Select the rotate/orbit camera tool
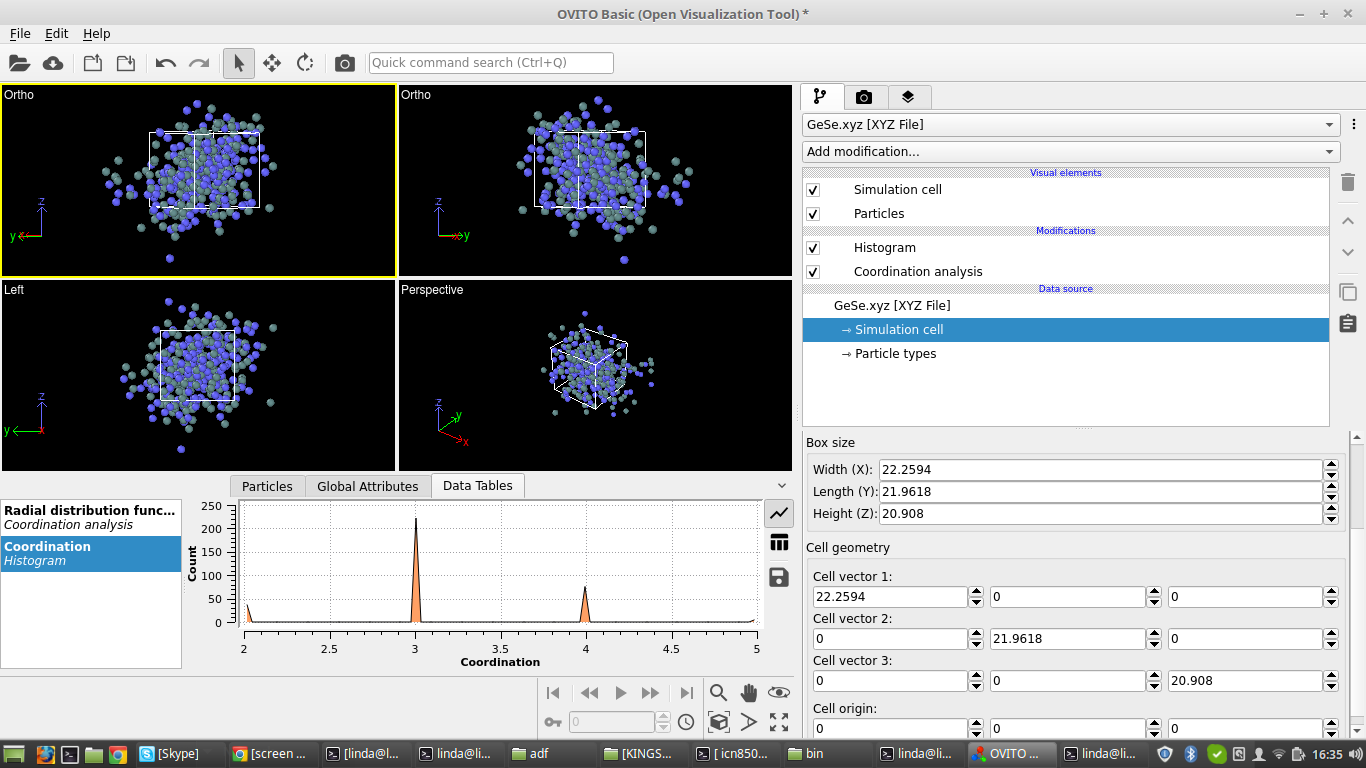Screen dimensions: 1366x768 point(305,63)
